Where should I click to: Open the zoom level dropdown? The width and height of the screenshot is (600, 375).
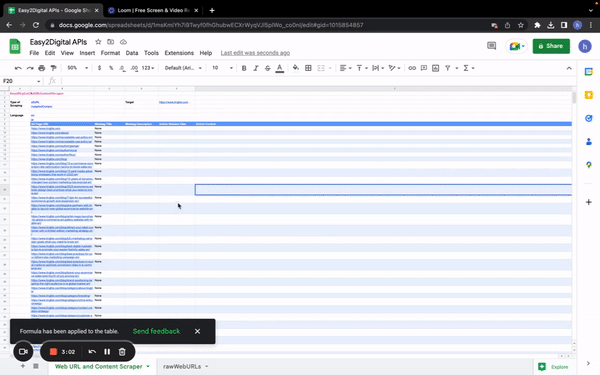[x=77, y=68]
